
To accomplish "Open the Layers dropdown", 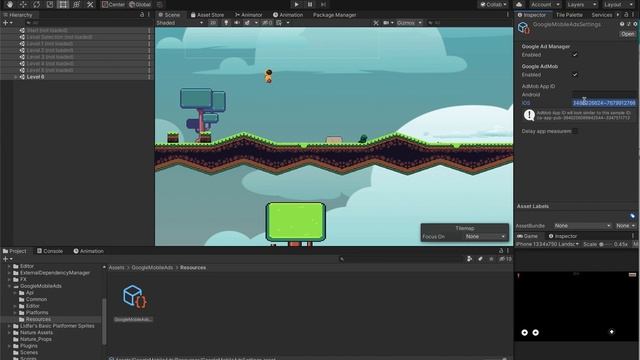I will tap(582, 4).
